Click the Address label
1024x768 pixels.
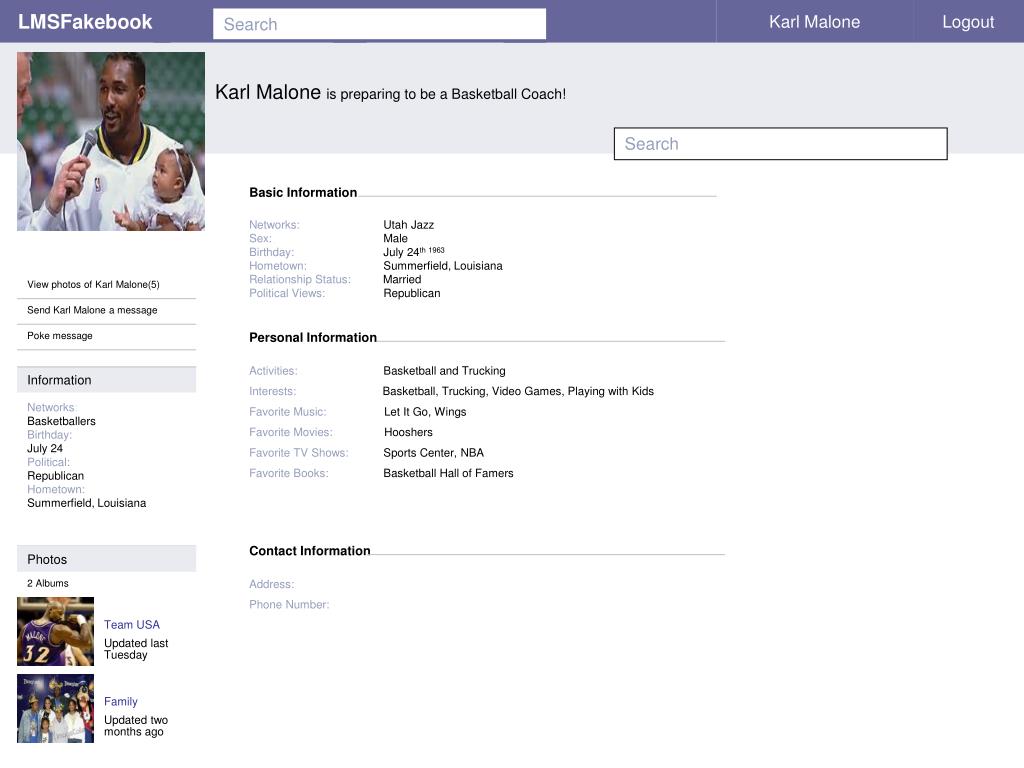click(272, 584)
